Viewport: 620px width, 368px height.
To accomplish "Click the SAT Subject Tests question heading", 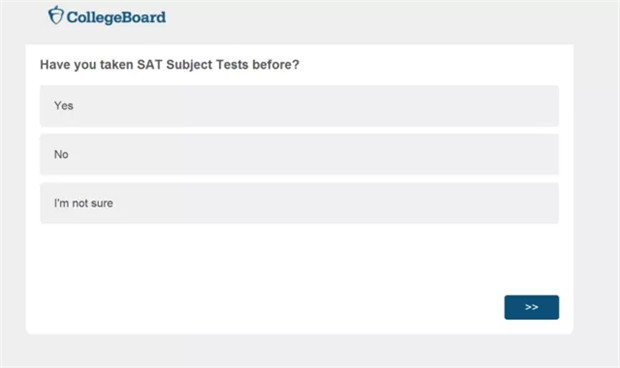I will pos(170,65).
